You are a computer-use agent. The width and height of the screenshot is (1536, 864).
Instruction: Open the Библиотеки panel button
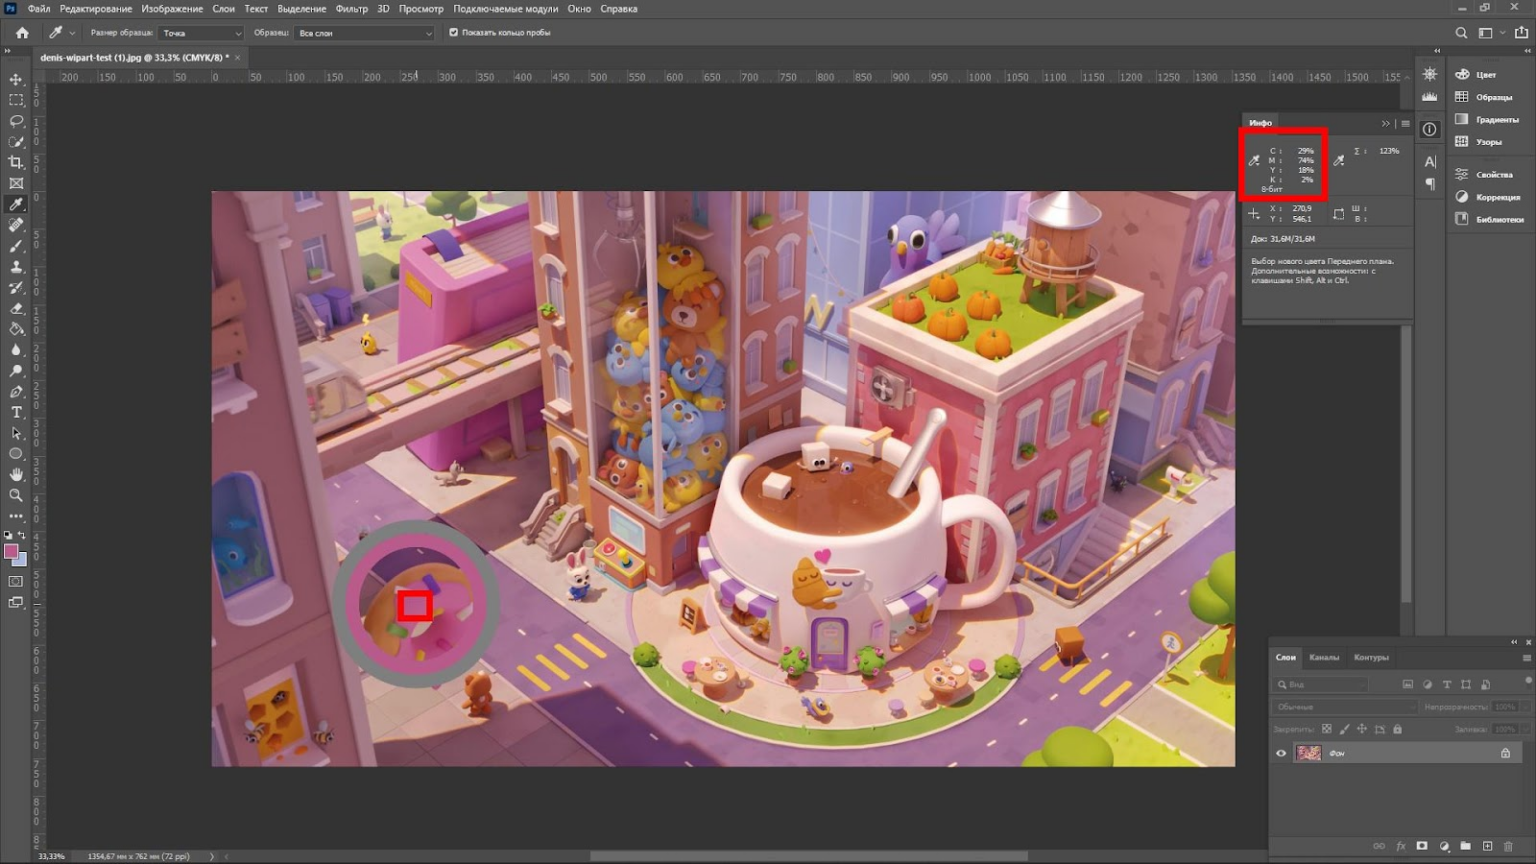1489,219
